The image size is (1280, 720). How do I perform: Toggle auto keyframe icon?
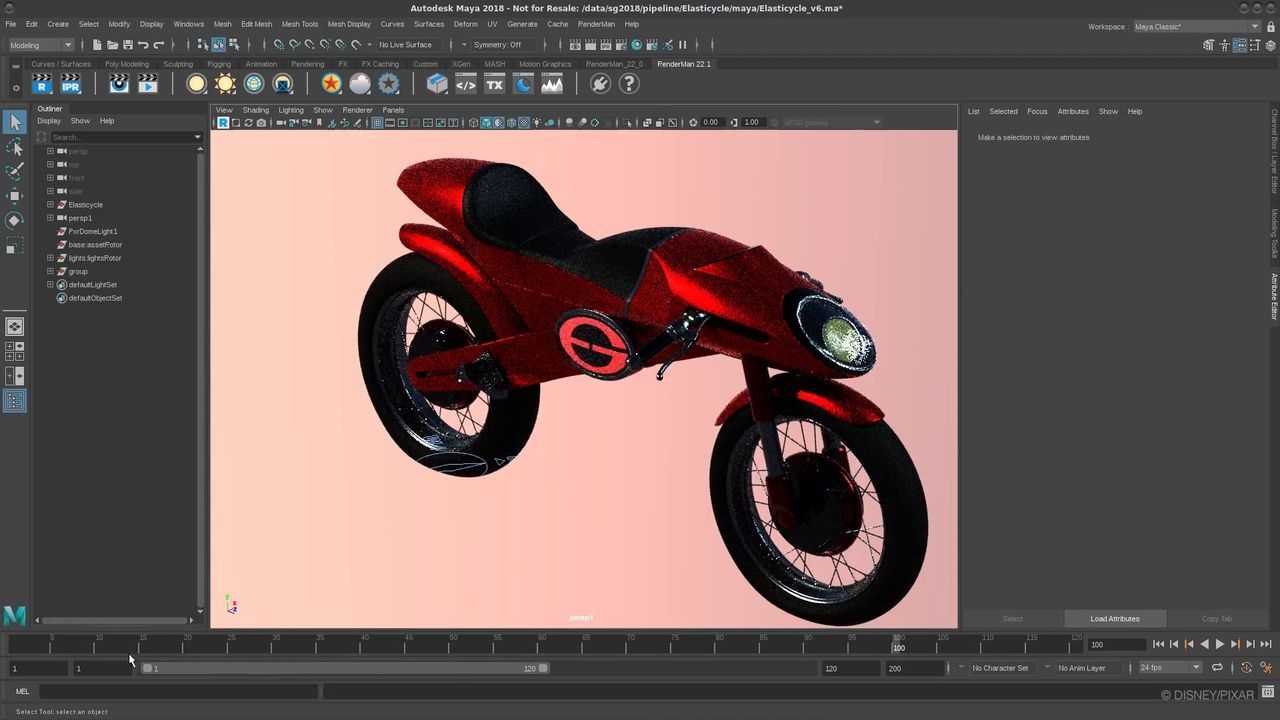click(x=1246, y=667)
